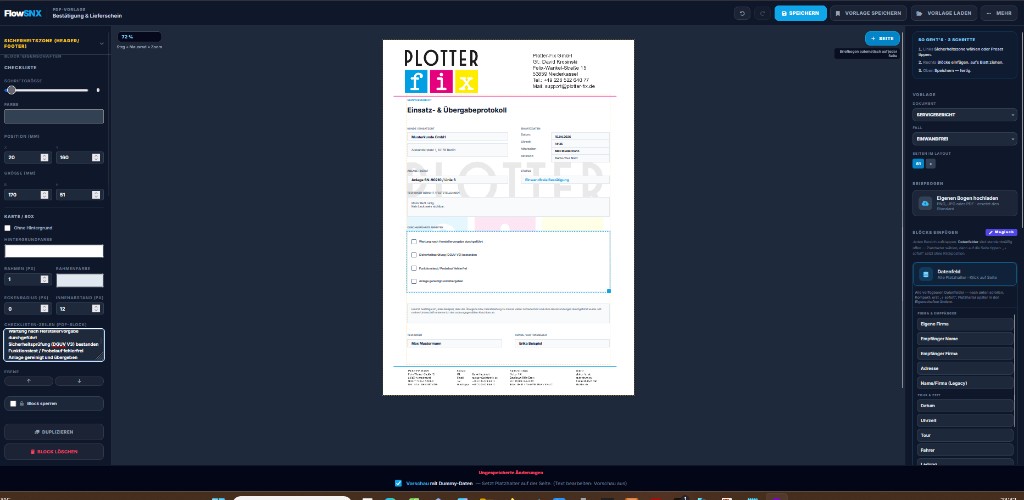The width and height of the screenshot is (1024, 500).
Task: Click the Max Mustermann signature field
Action: (x=455, y=343)
